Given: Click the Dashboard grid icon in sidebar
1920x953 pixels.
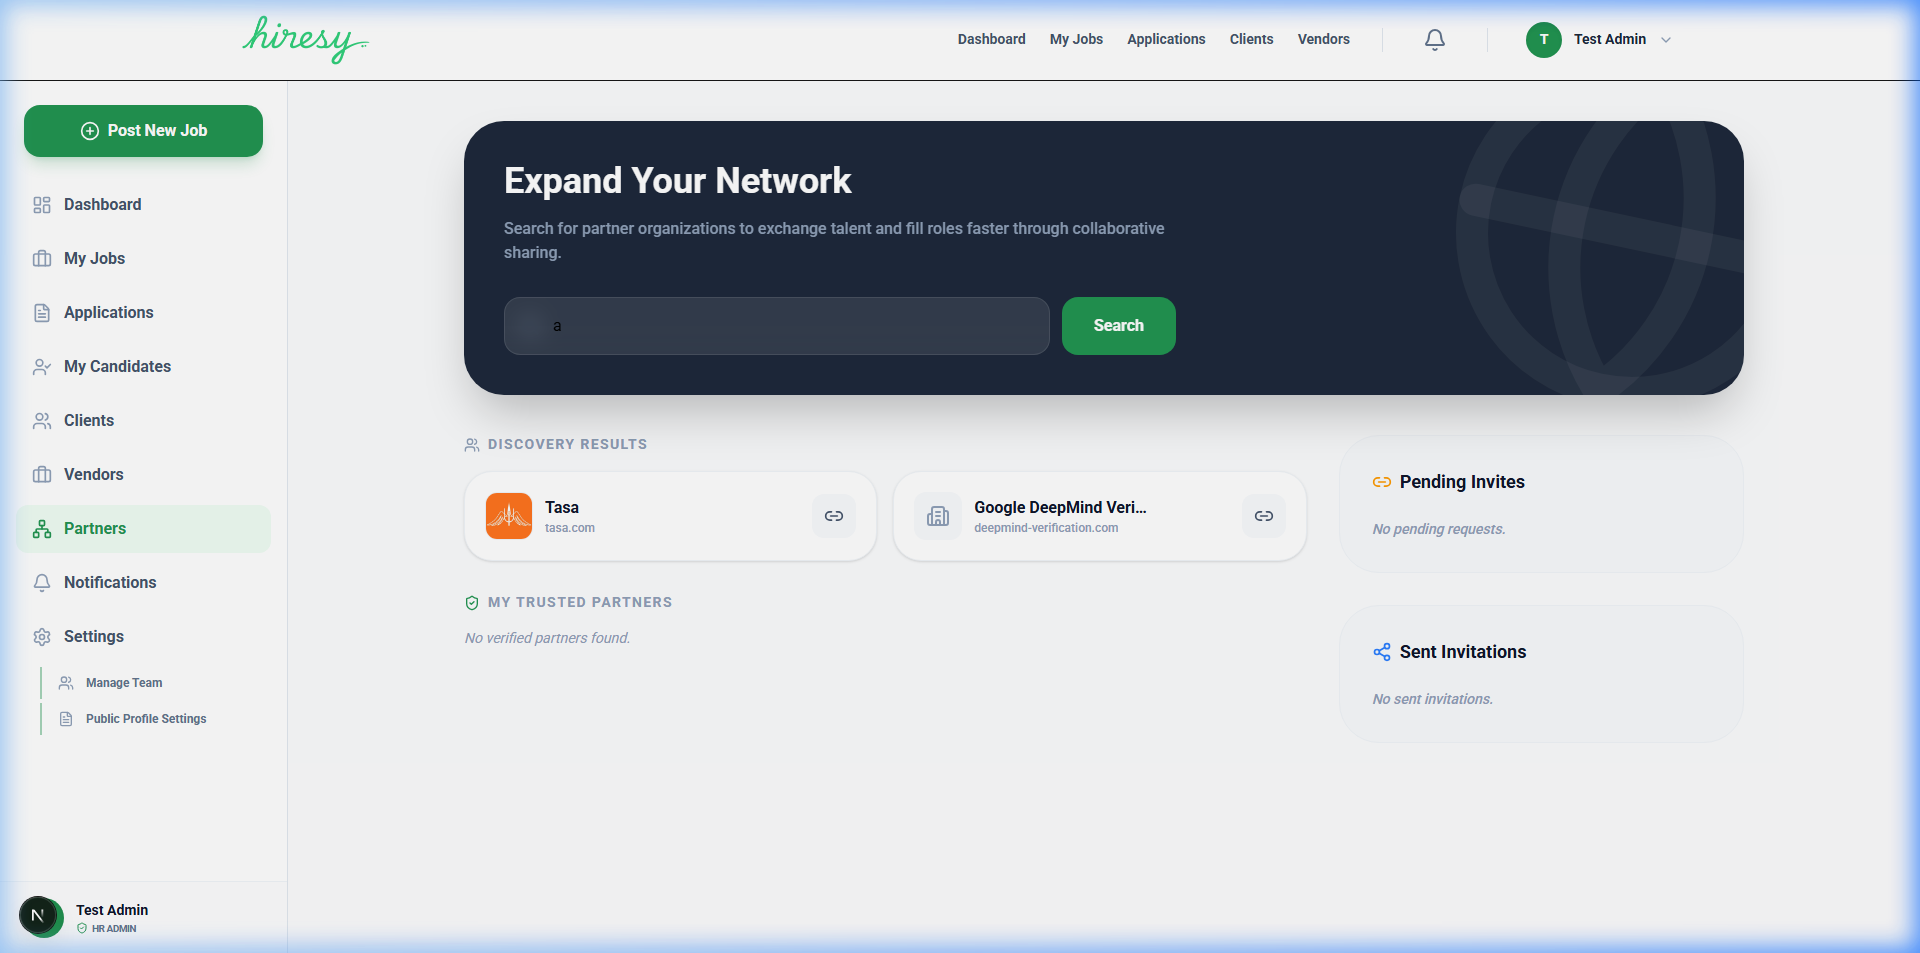Looking at the screenshot, I should tap(42, 205).
